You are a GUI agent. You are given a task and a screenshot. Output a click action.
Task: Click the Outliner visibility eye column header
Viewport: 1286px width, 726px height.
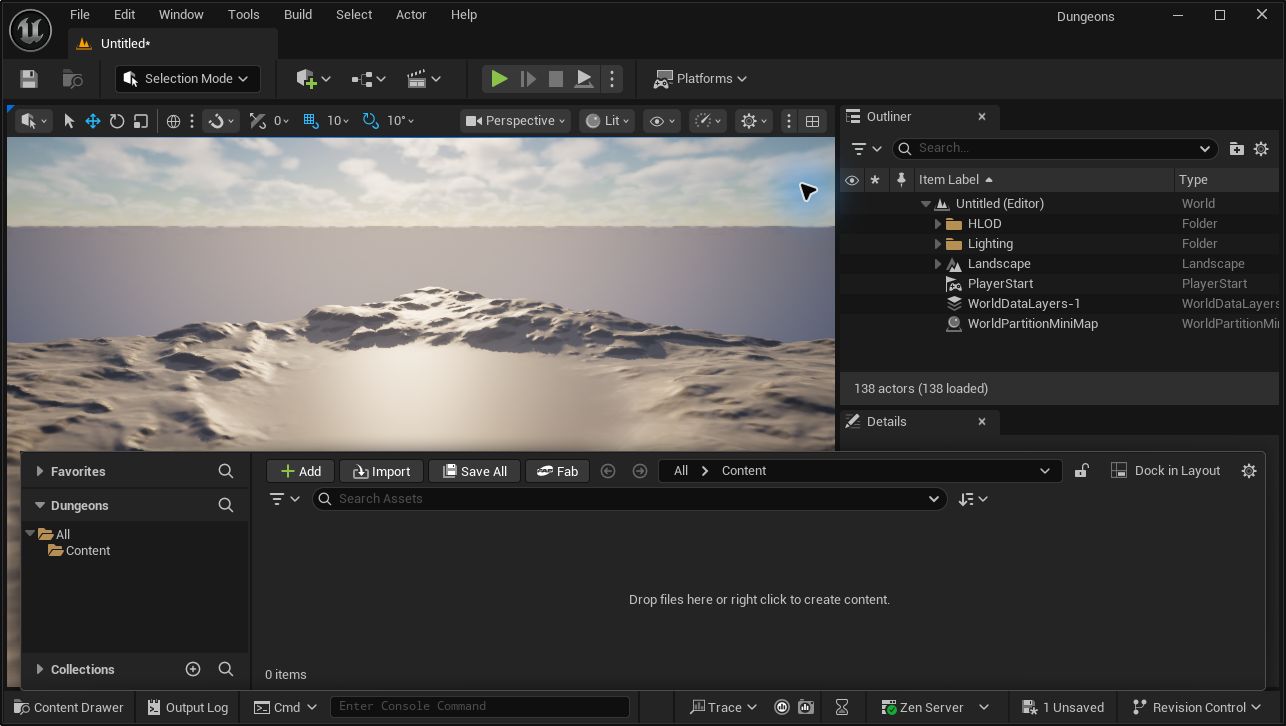coord(852,180)
